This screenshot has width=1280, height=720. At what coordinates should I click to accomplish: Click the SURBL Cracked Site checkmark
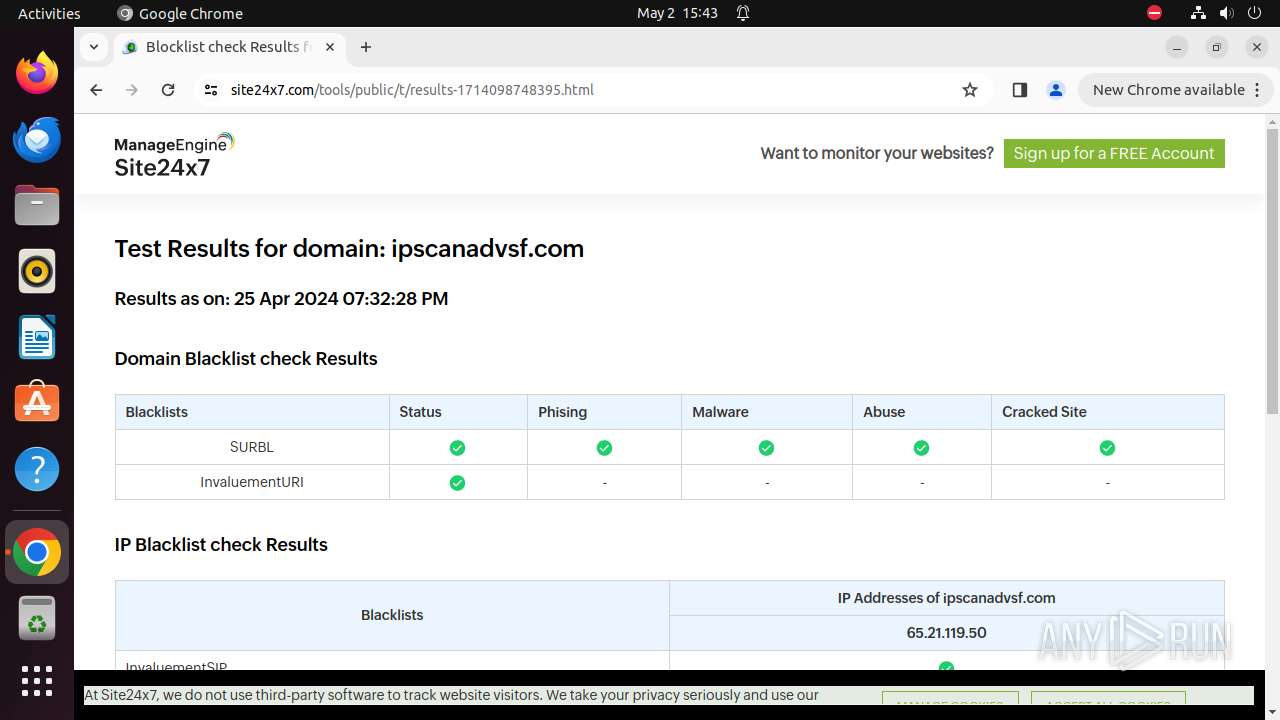(1107, 448)
